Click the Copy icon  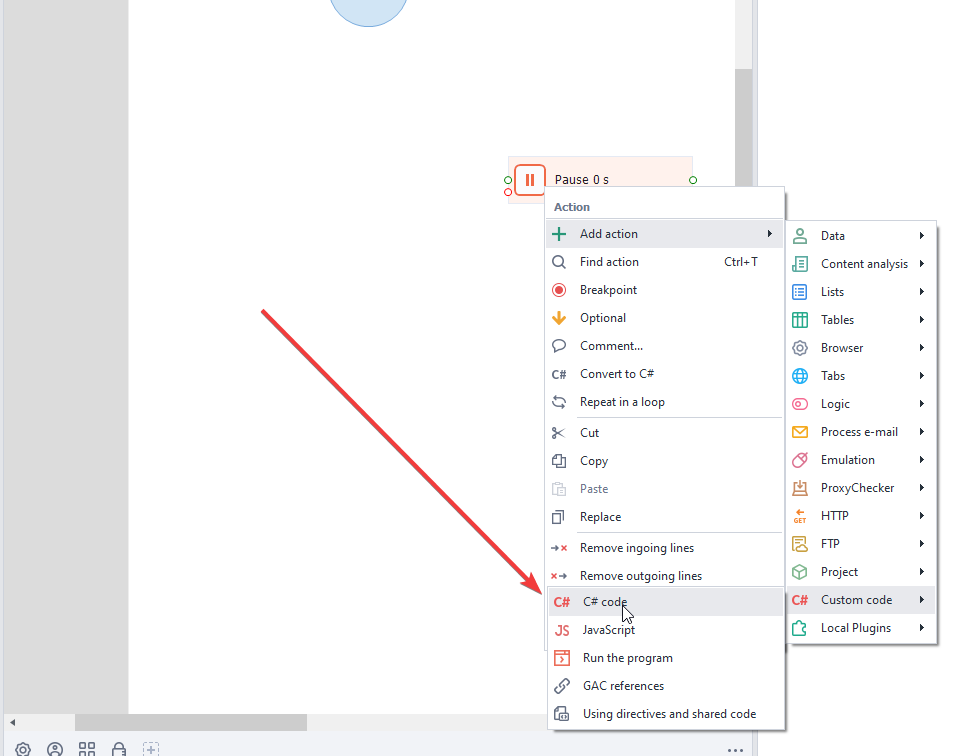pyautogui.click(x=558, y=461)
